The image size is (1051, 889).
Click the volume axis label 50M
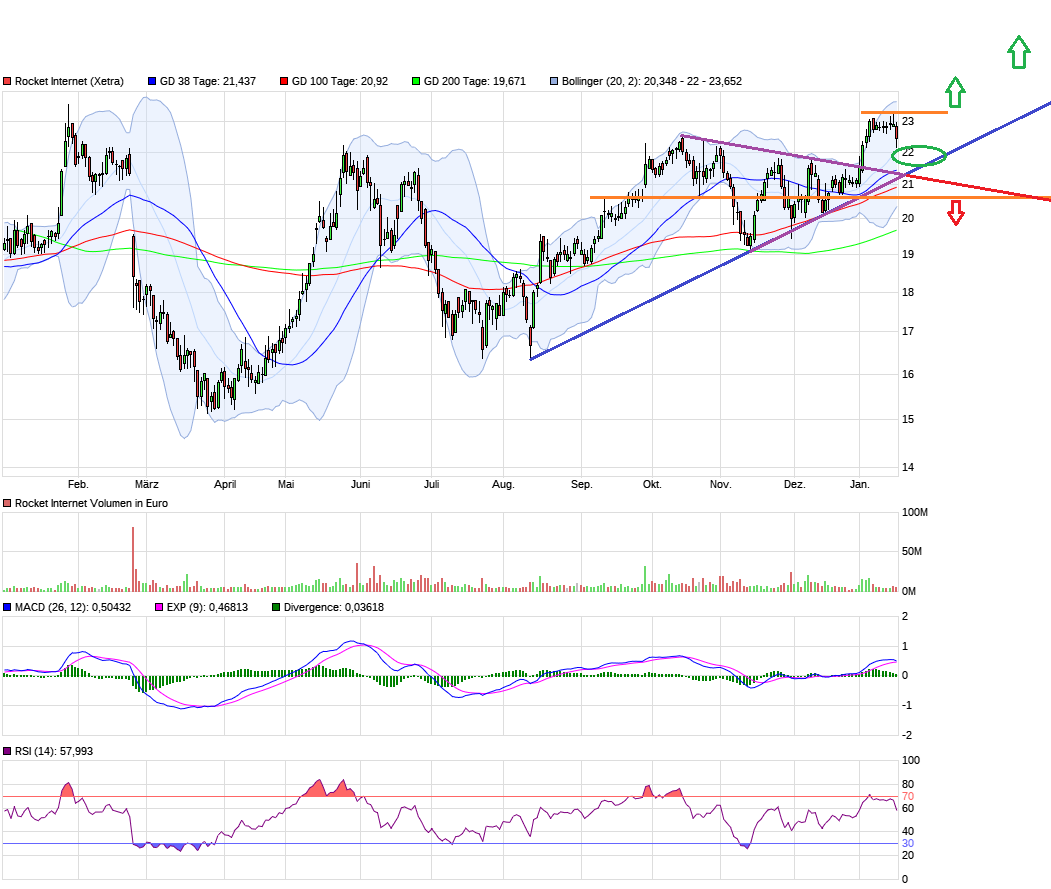[912, 551]
